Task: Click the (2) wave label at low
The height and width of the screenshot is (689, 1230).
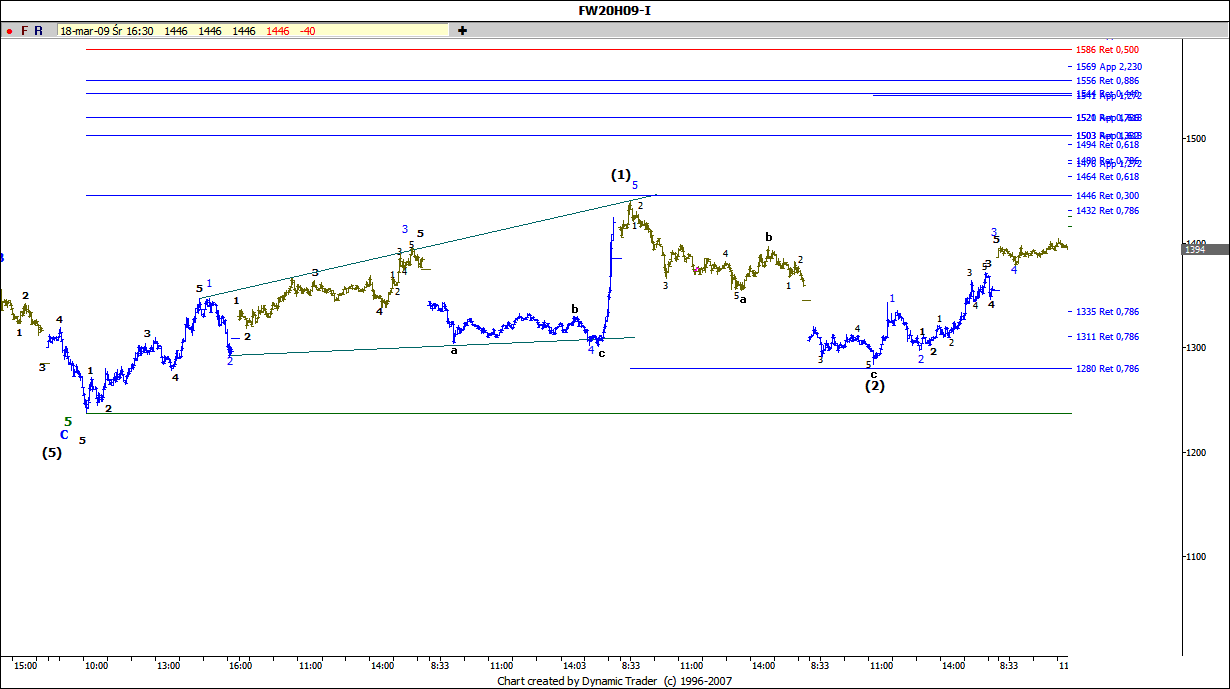Action: 875,385
